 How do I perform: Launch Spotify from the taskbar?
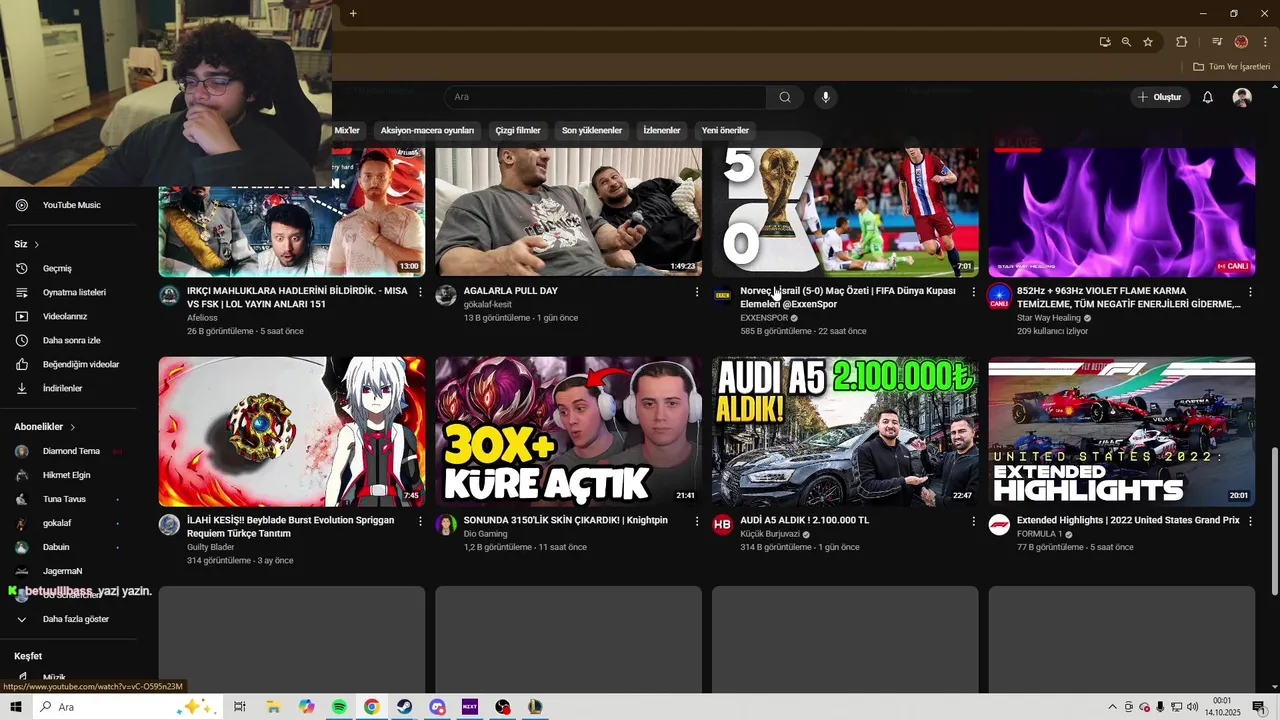click(339, 707)
